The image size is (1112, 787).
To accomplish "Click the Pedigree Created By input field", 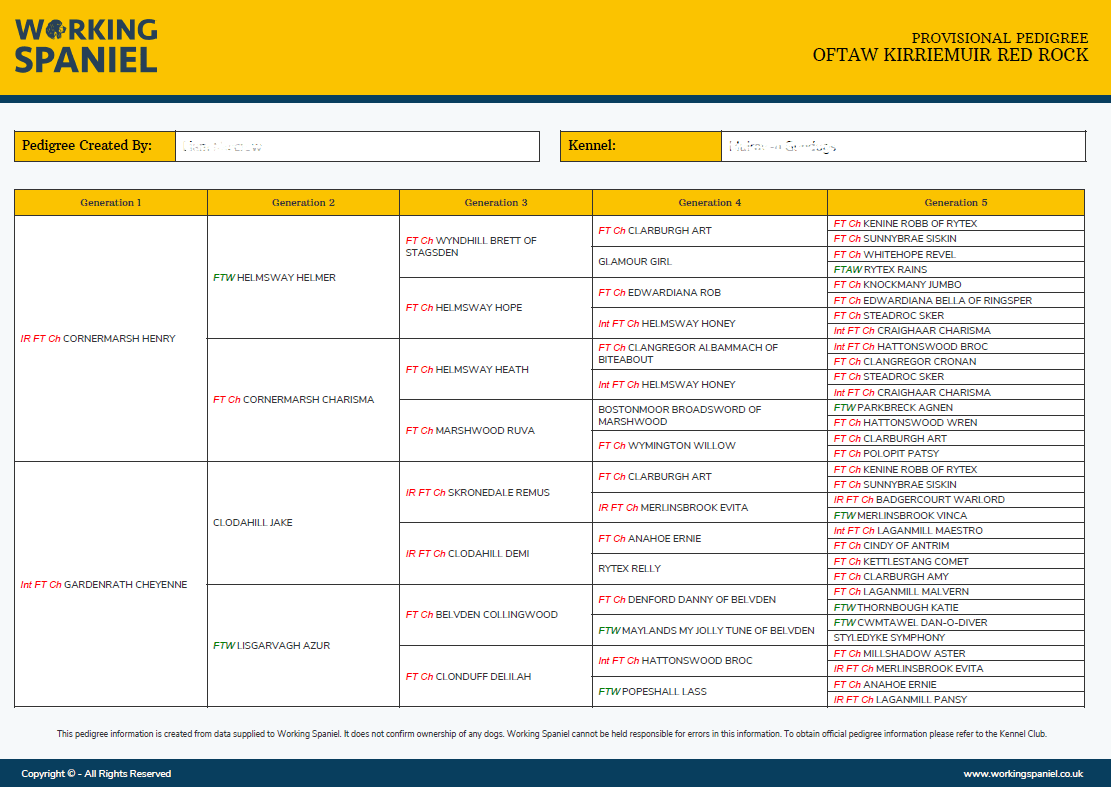I will coord(357,146).
